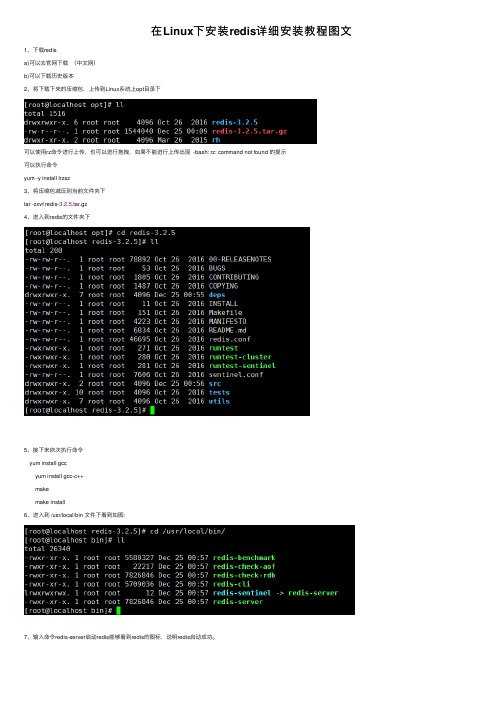Click 'total 1516' in the first terminal
This screenshot has width=504, height=713.
(x=45, y=114)
